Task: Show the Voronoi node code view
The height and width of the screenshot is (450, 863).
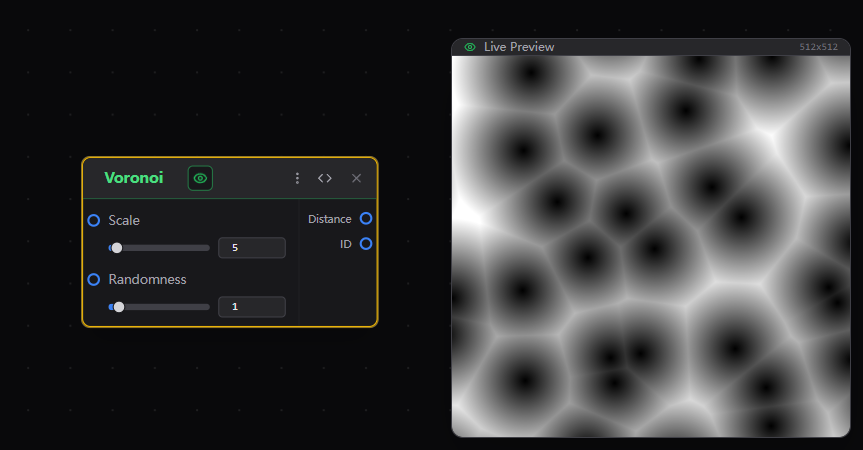Action: click(x=325, y=178)
